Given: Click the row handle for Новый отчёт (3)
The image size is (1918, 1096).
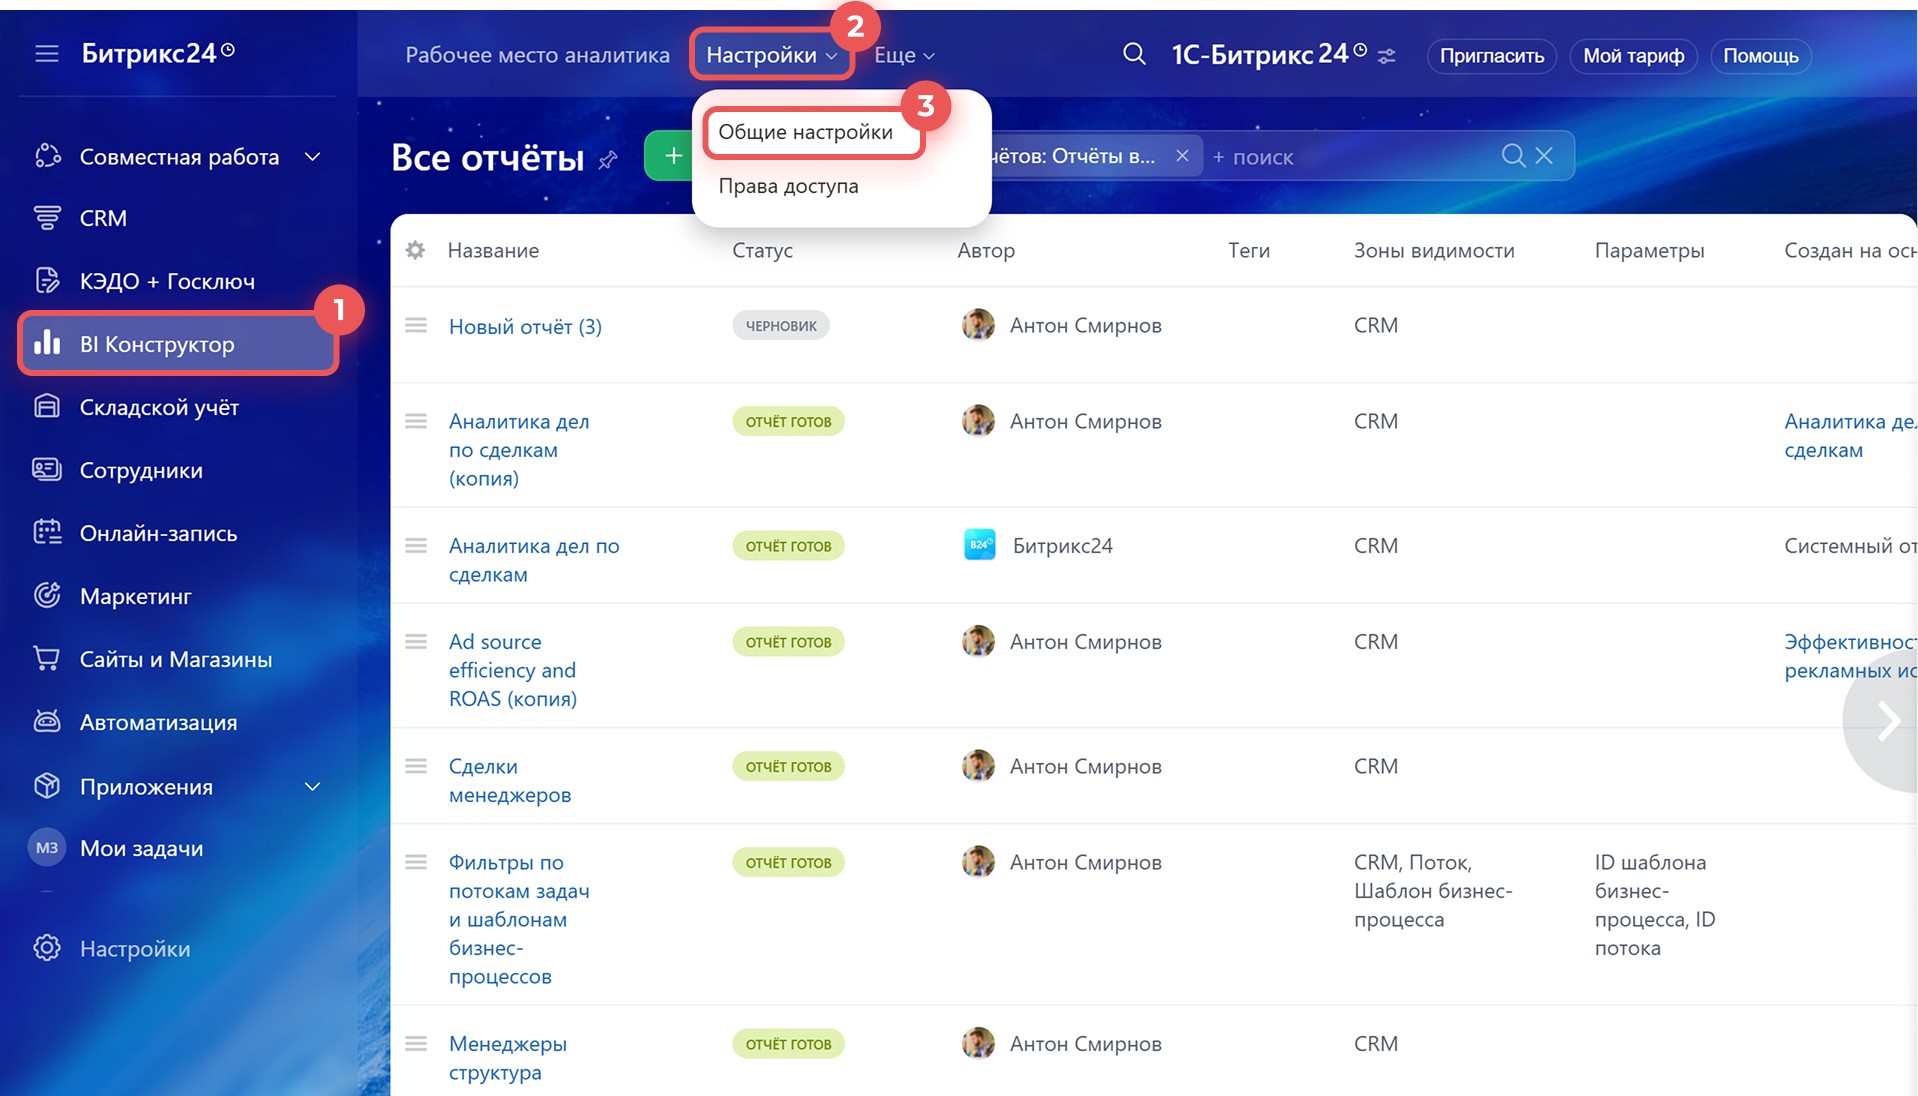Looking at the screenshot, I should (x=416, y=326).
